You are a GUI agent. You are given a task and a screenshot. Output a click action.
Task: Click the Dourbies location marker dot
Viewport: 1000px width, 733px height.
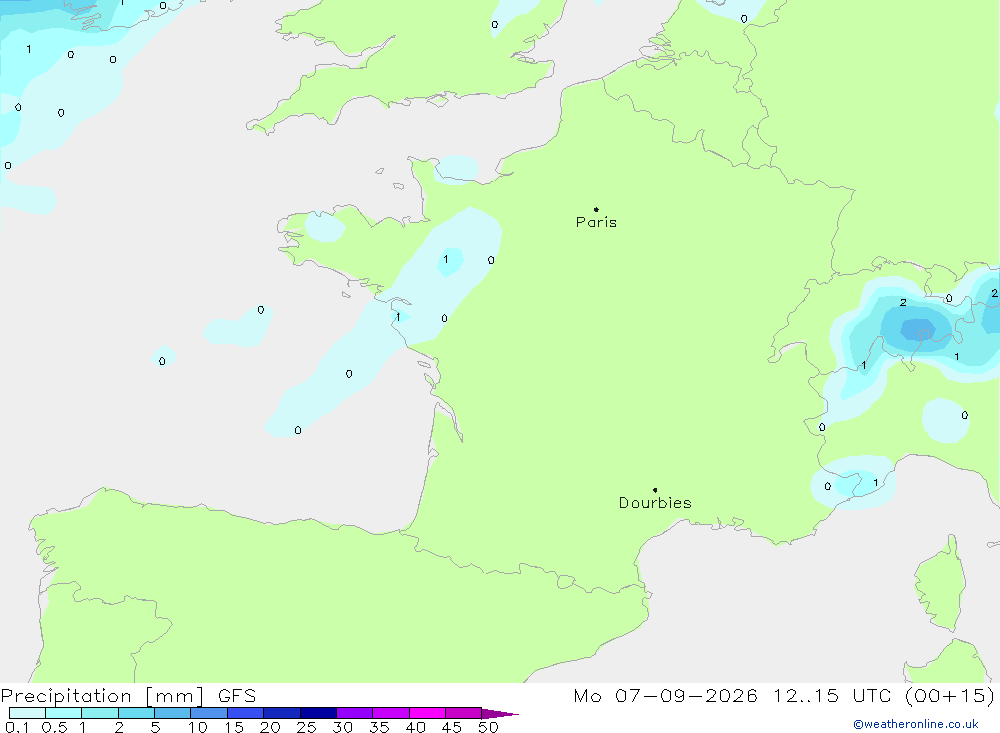point(655,490)
